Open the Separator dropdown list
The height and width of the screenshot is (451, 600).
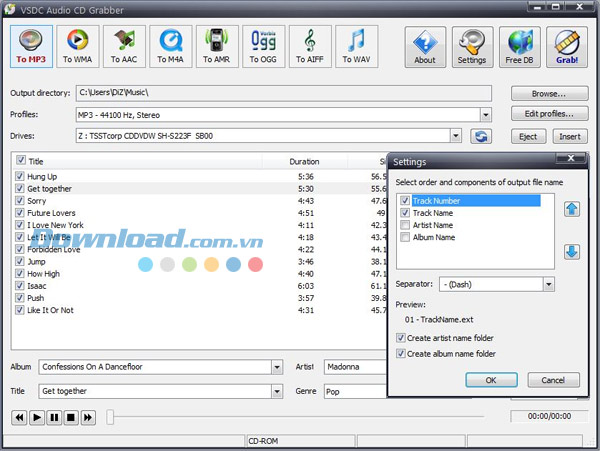548,284
